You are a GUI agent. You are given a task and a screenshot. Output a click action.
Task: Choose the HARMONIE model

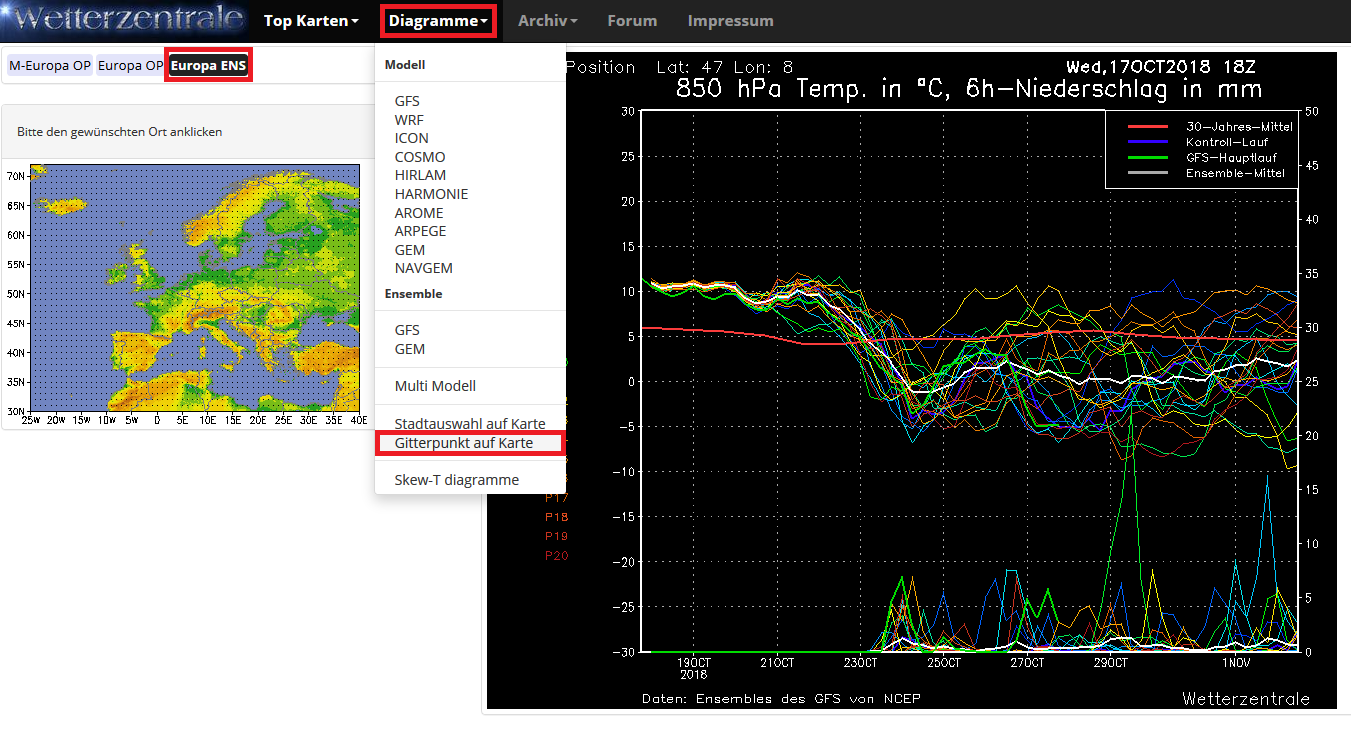tap(431, 194)
